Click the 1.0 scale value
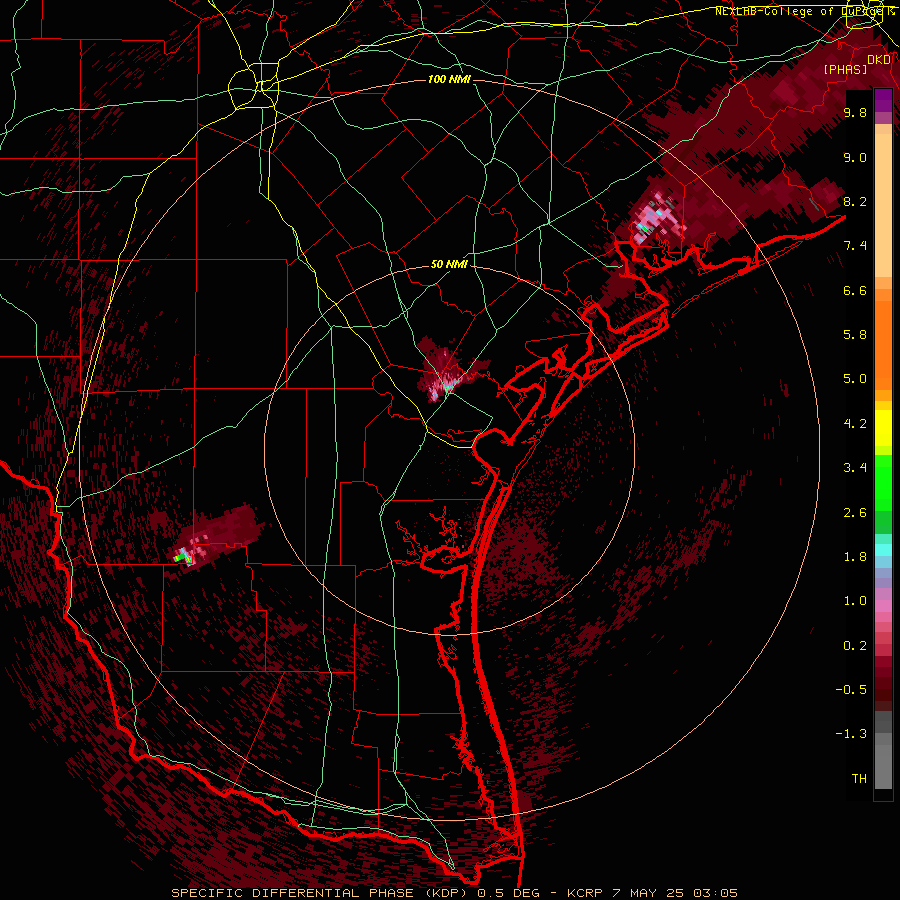Image resolution: width=900 pixels, height=900 pixels. (x=855, y=601)
